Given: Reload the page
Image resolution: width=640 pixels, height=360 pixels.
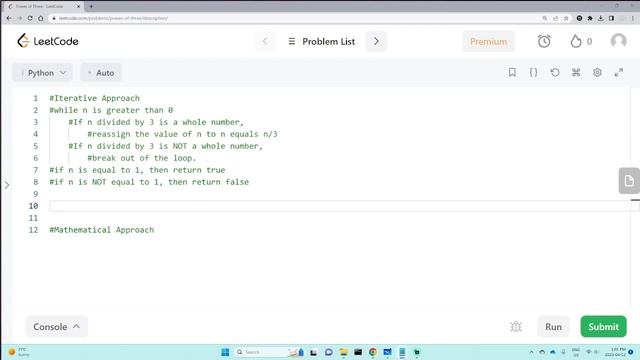Looking at the screenshot, I should coord(30,18).
